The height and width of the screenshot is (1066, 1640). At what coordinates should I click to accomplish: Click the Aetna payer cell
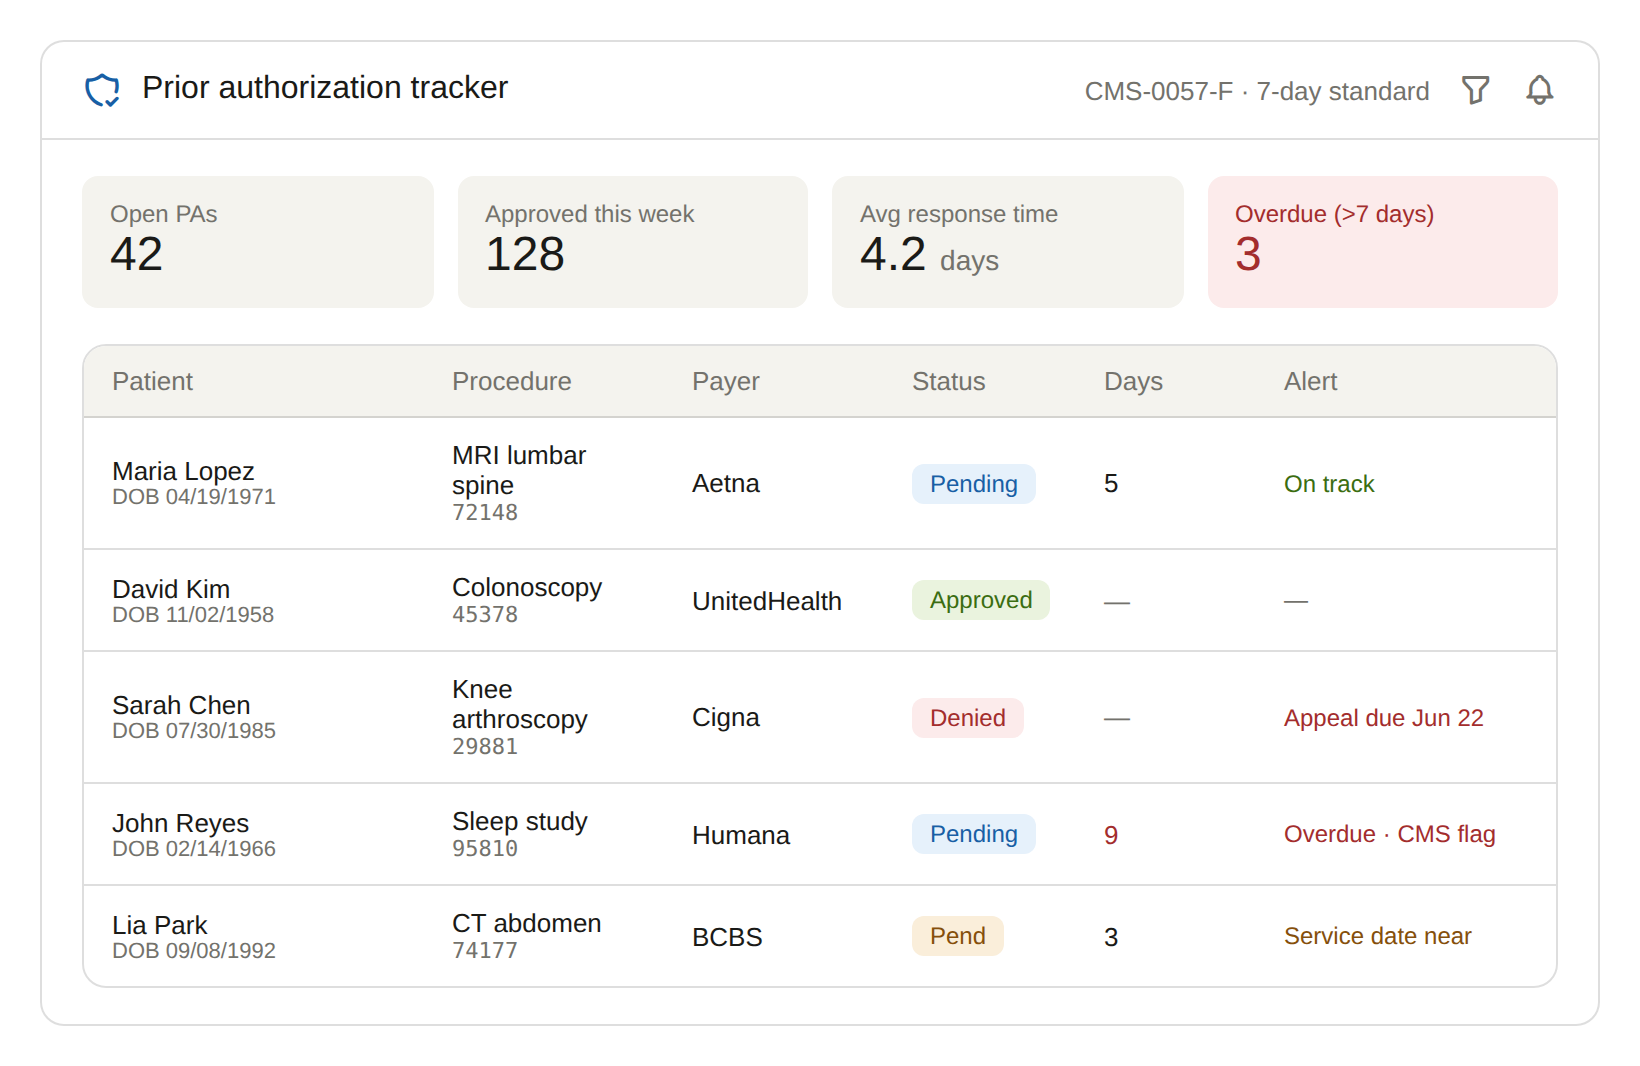pyautogui.click(x=726, y=483)
